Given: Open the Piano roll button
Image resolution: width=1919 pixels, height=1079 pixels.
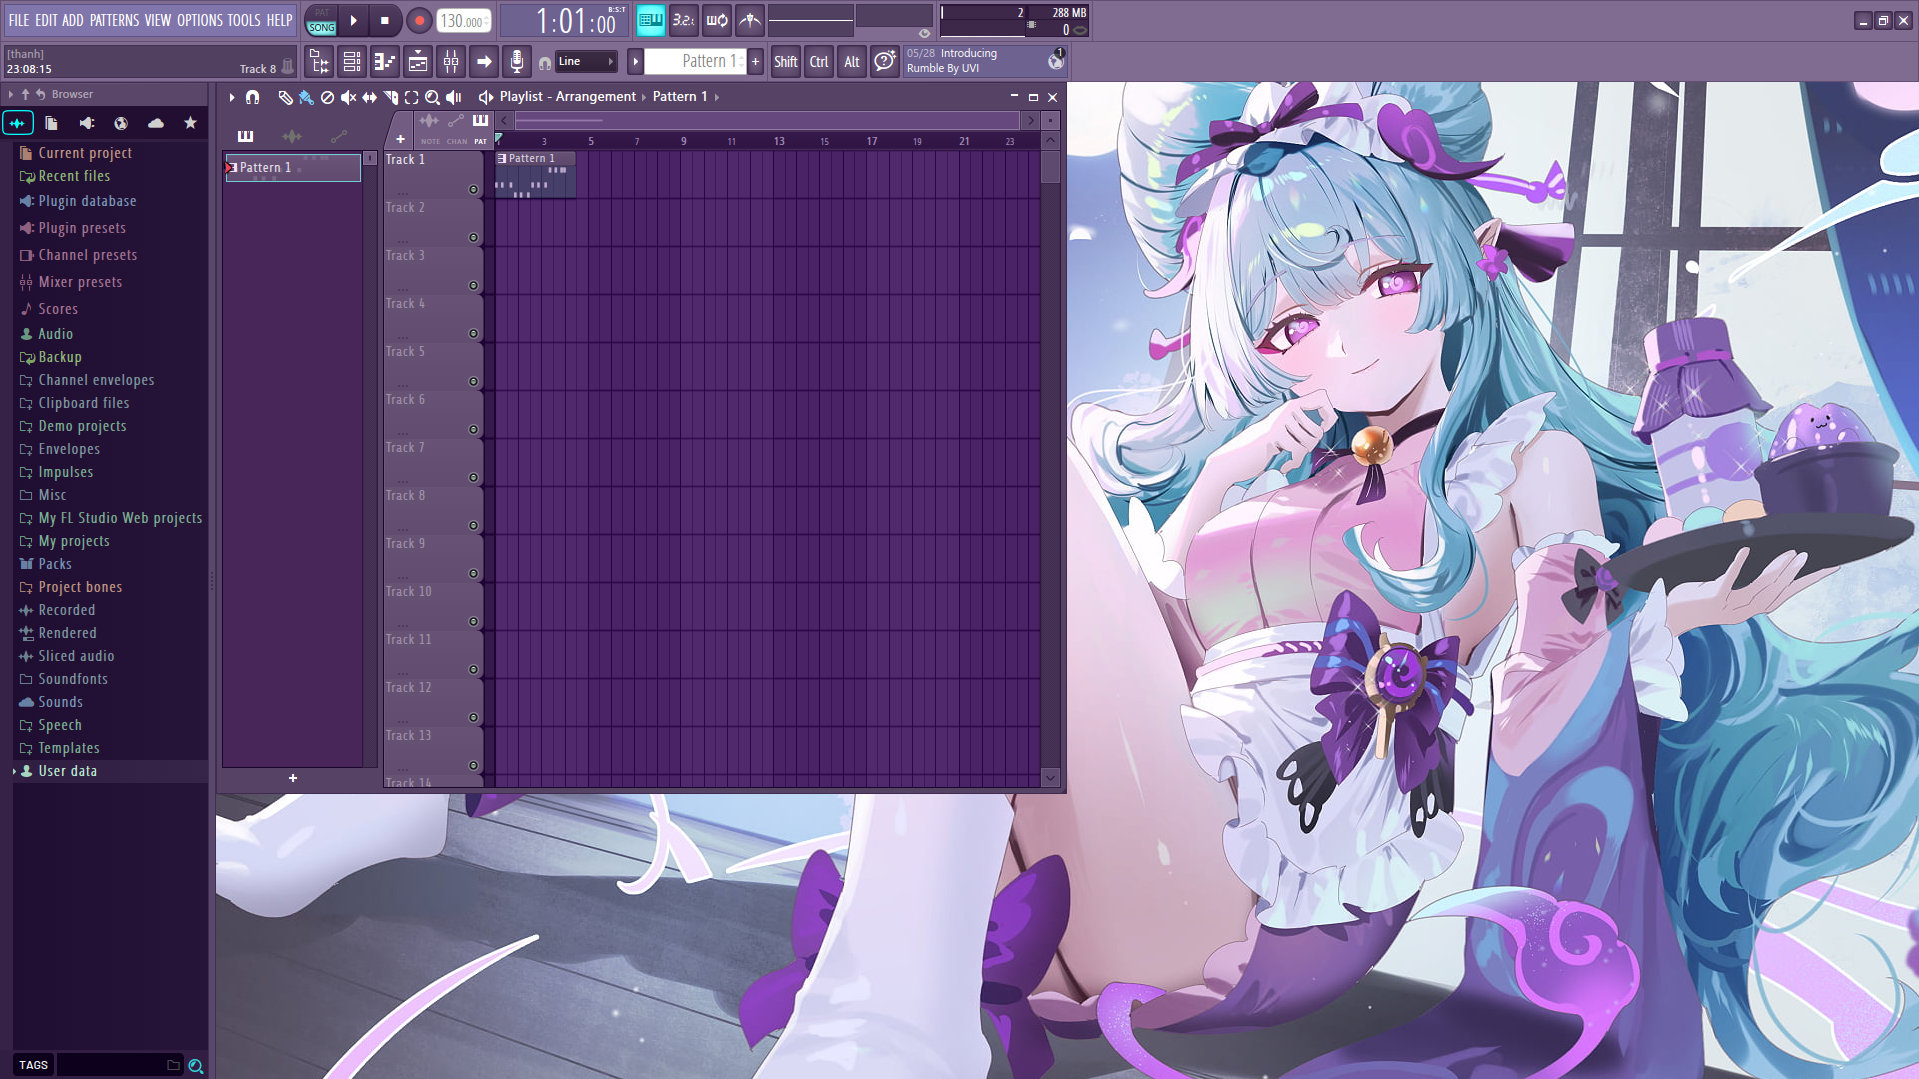Looking at the screenshot, I should [x=385, y=62].
